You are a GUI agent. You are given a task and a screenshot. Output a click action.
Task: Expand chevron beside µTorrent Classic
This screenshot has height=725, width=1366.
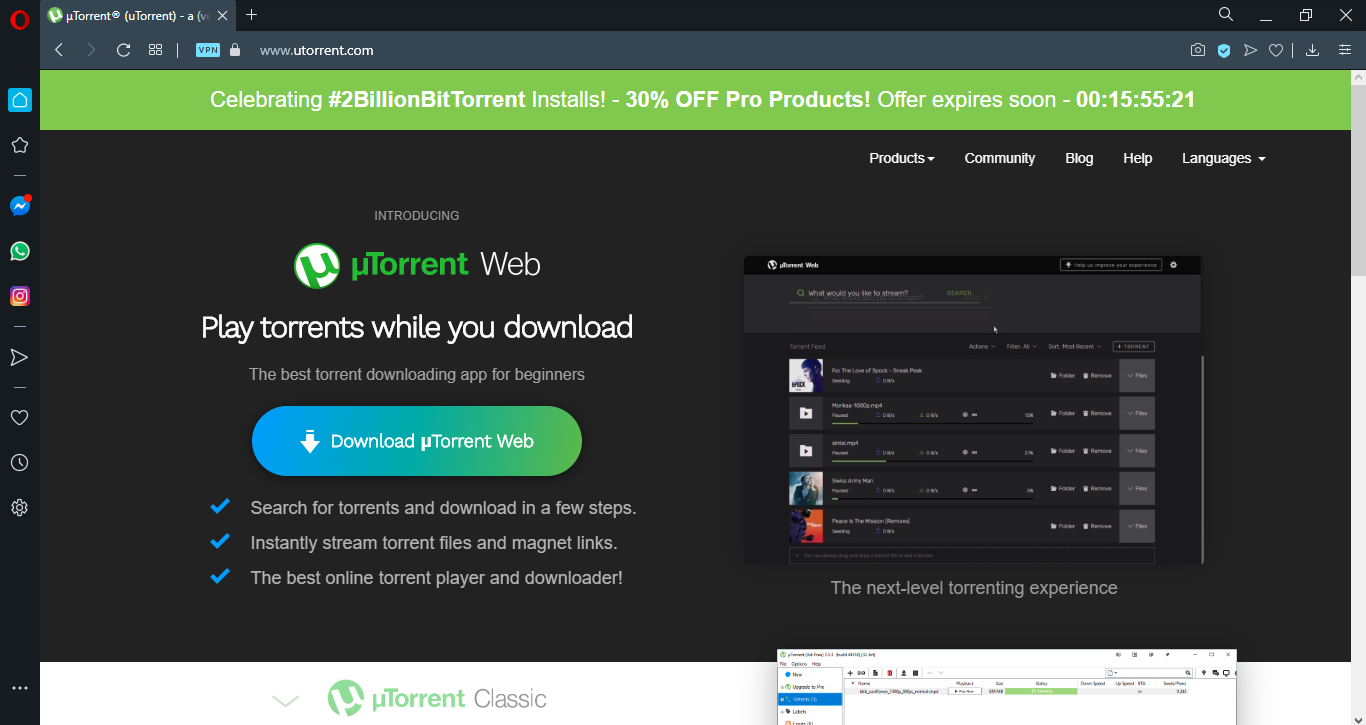click(286, 701)
